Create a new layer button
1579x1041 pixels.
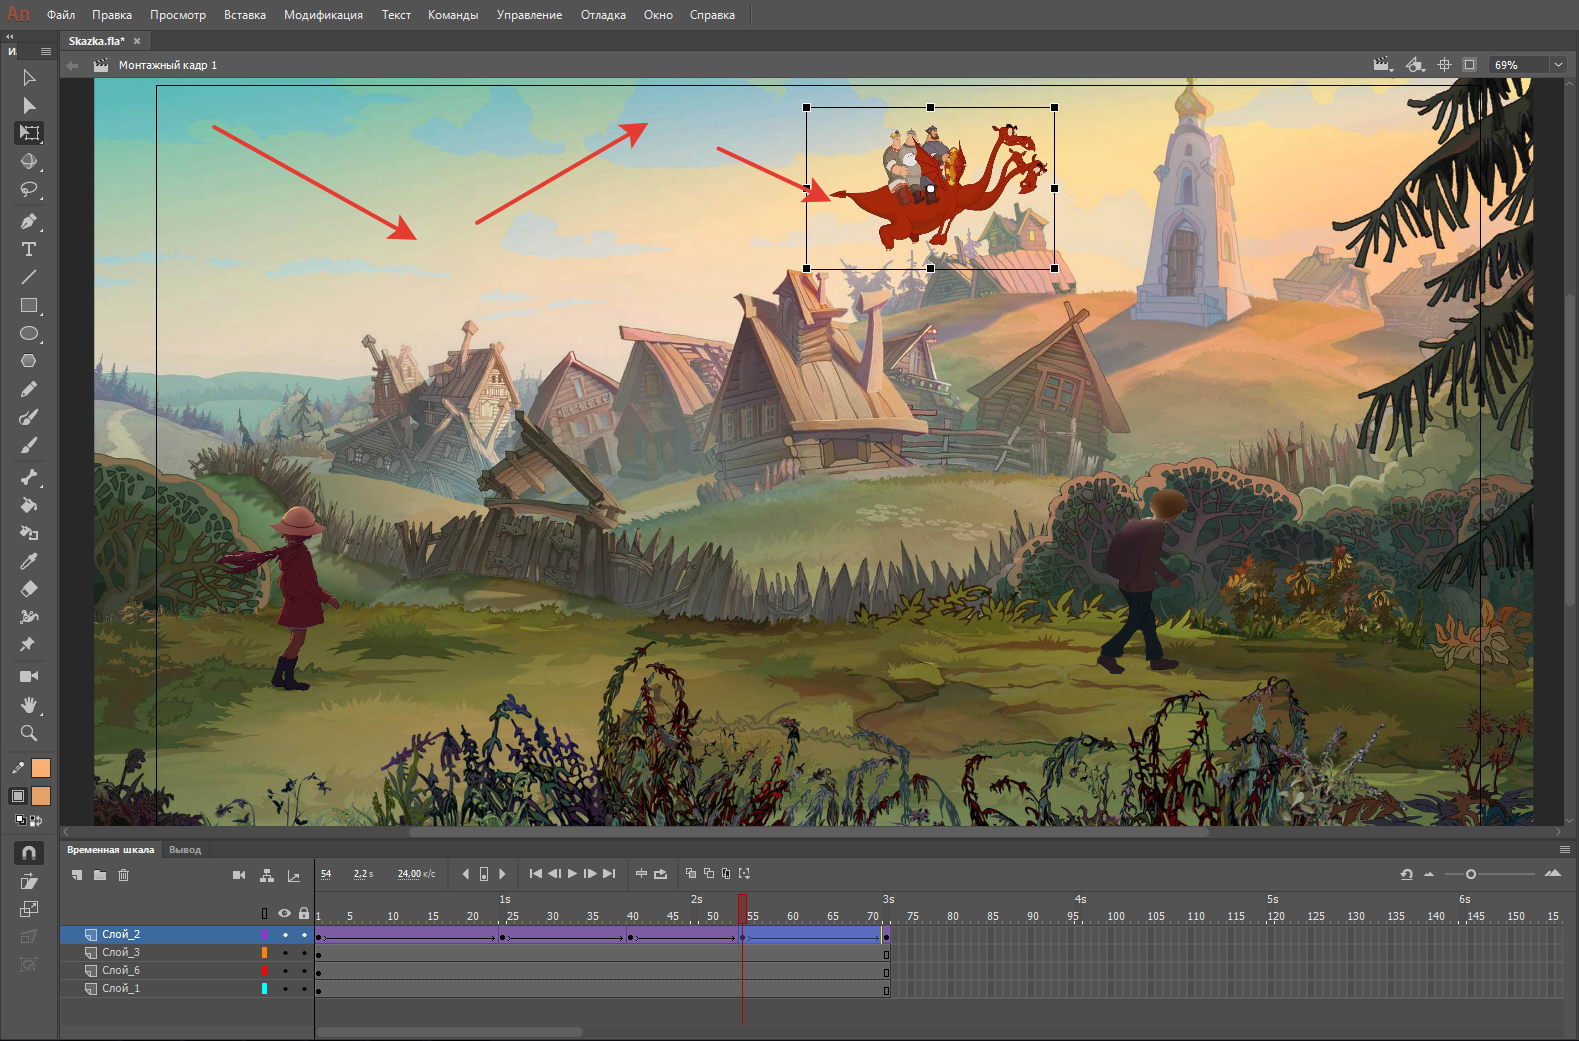pyautogui.click(x=77, y=875)
